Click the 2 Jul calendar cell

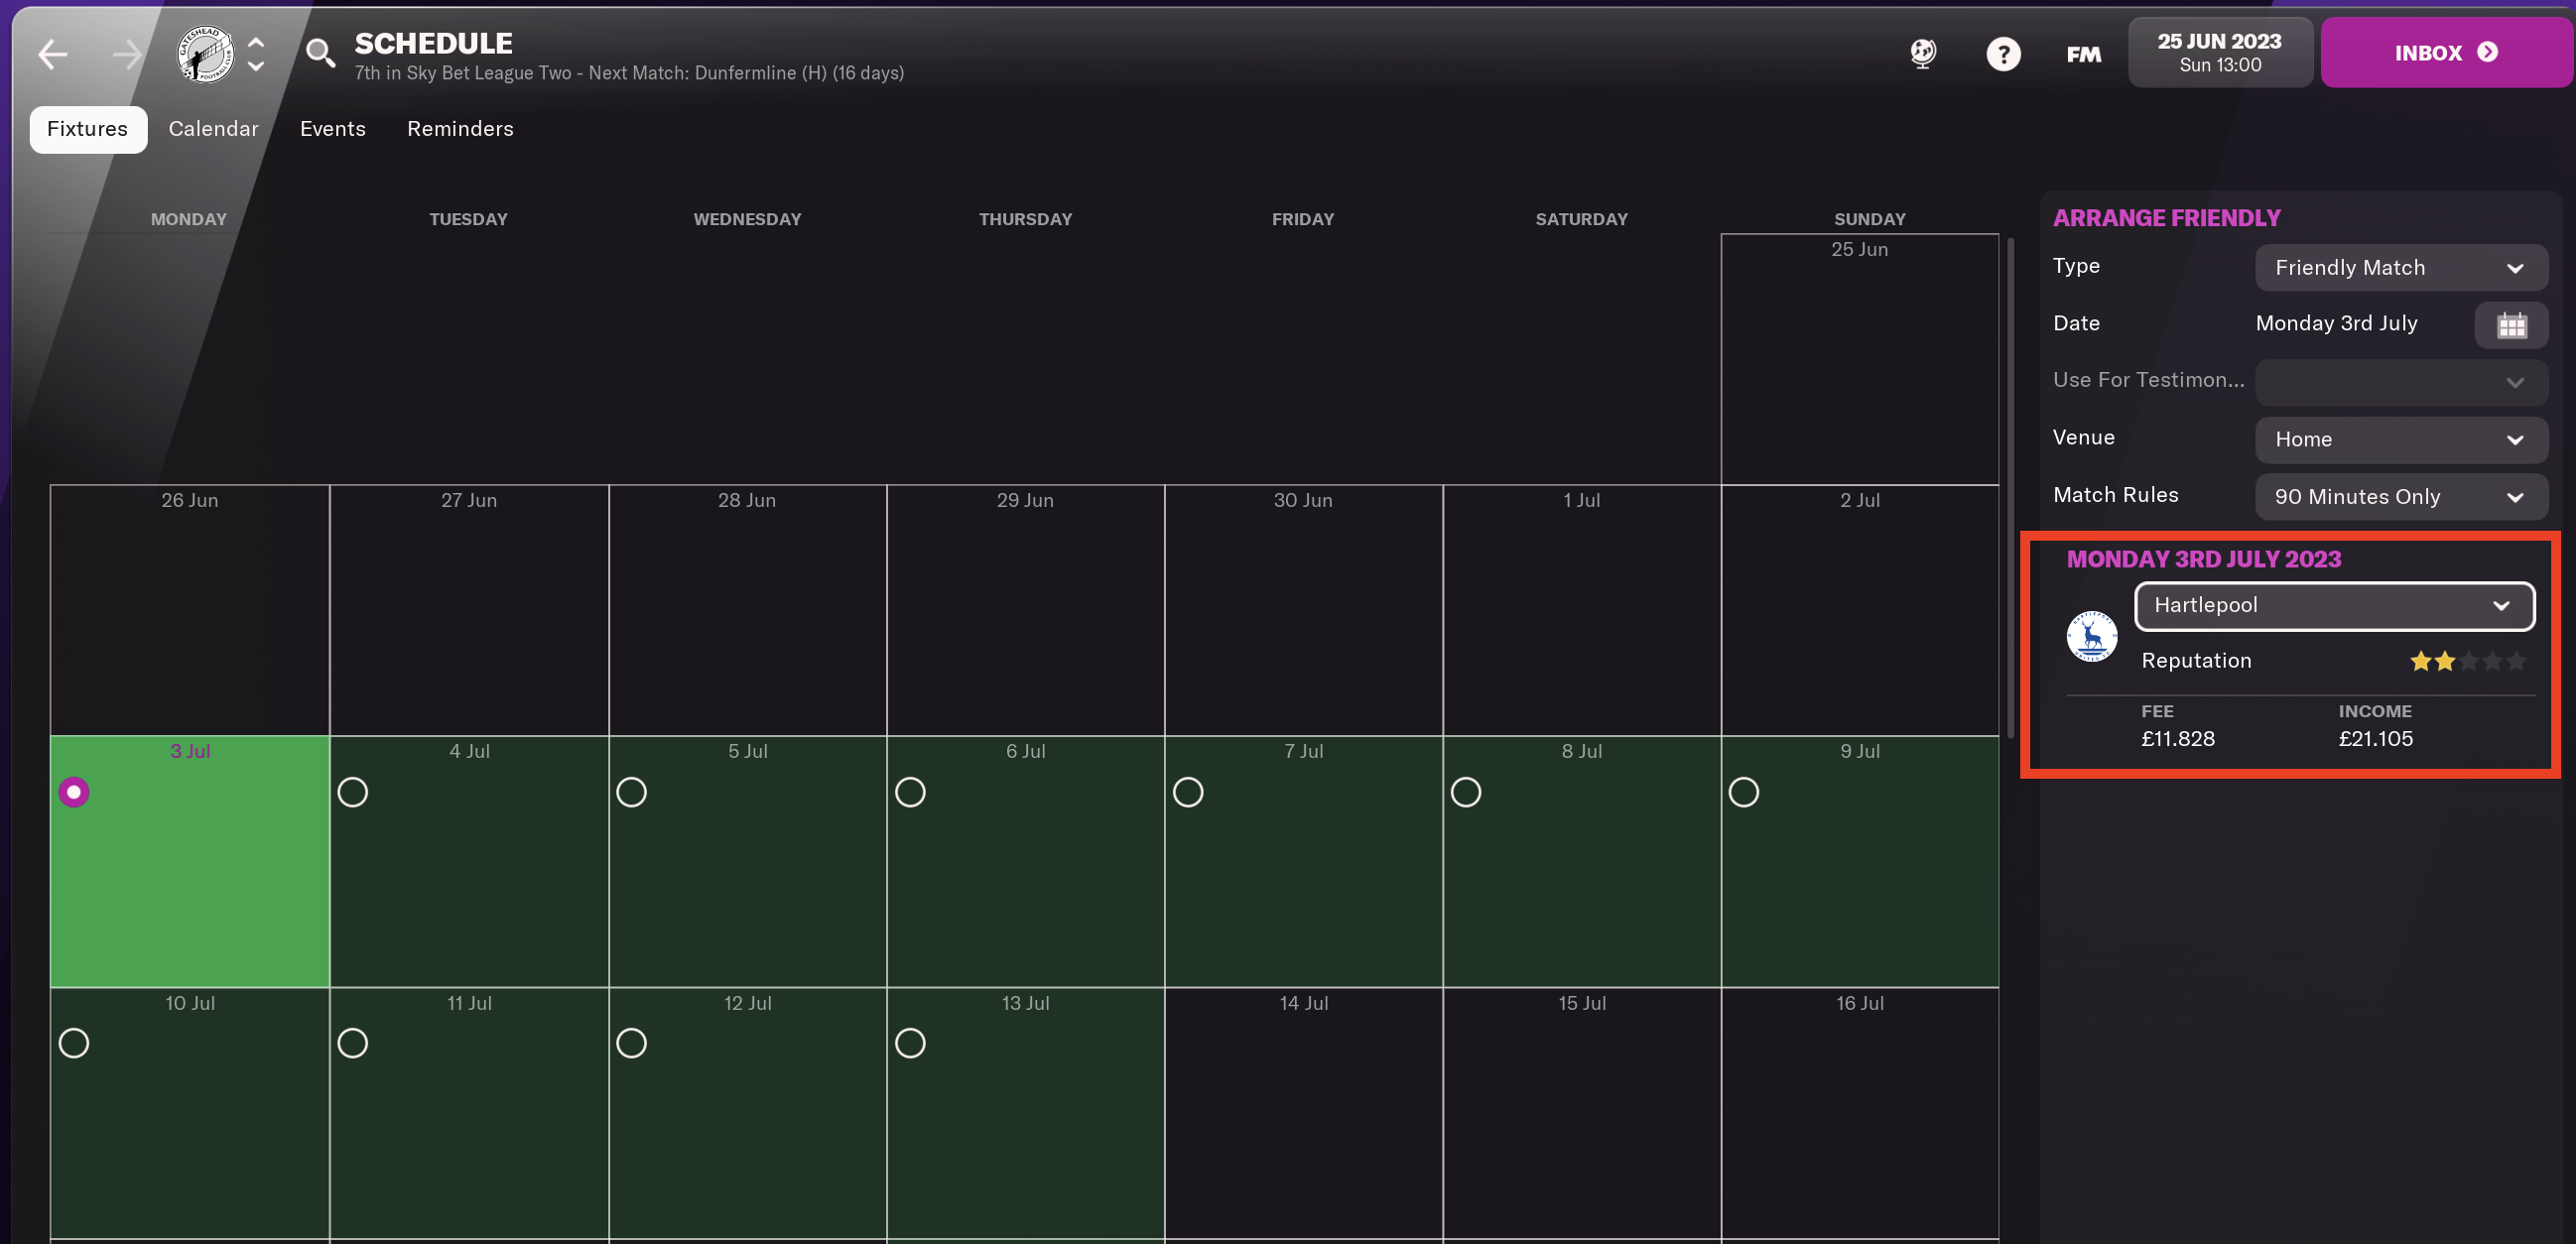pos(1859,610)
